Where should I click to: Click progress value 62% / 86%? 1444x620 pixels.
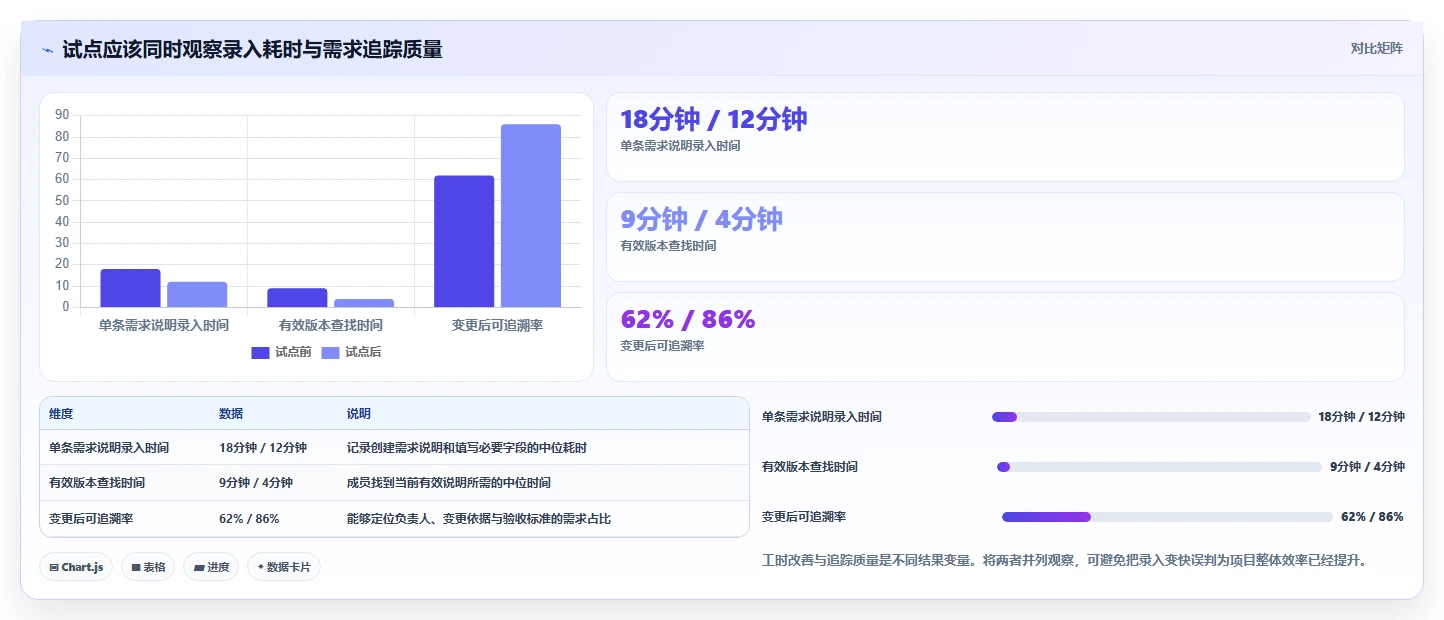coord(1372,517)
